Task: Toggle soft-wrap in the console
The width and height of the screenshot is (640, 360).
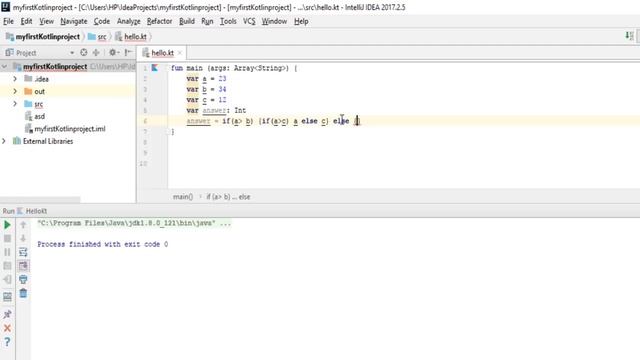Action: (23, 252)
